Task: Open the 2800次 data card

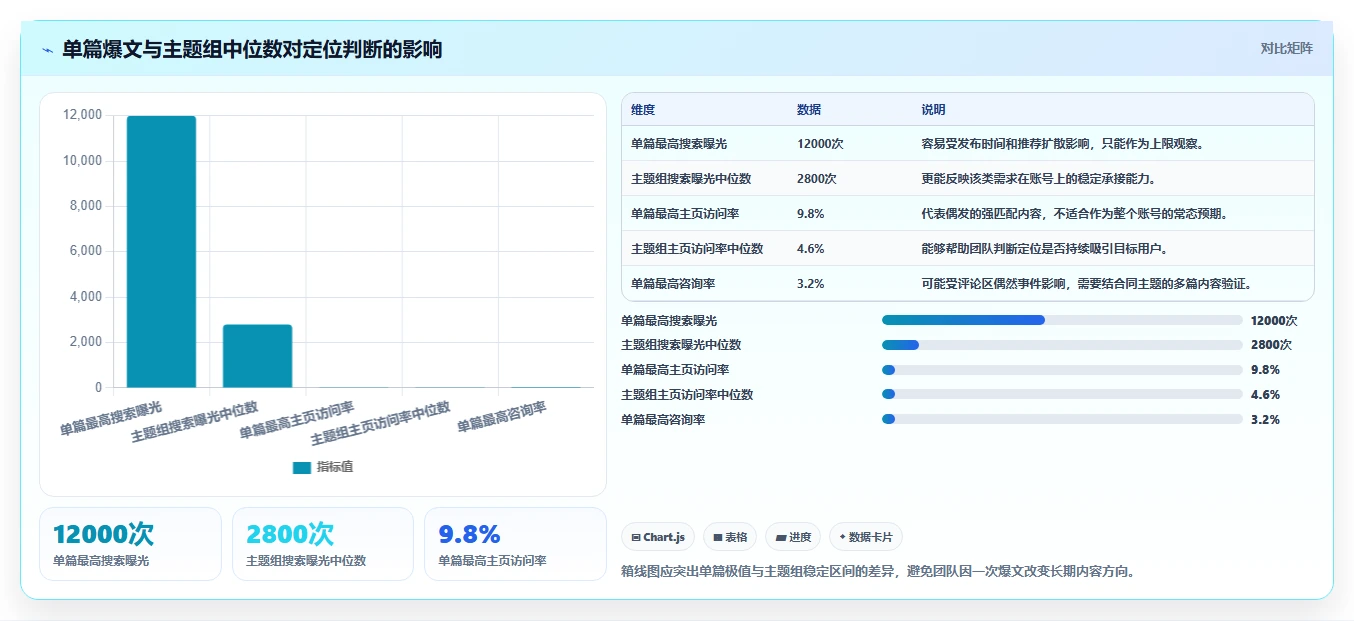Action: point(323,544)
